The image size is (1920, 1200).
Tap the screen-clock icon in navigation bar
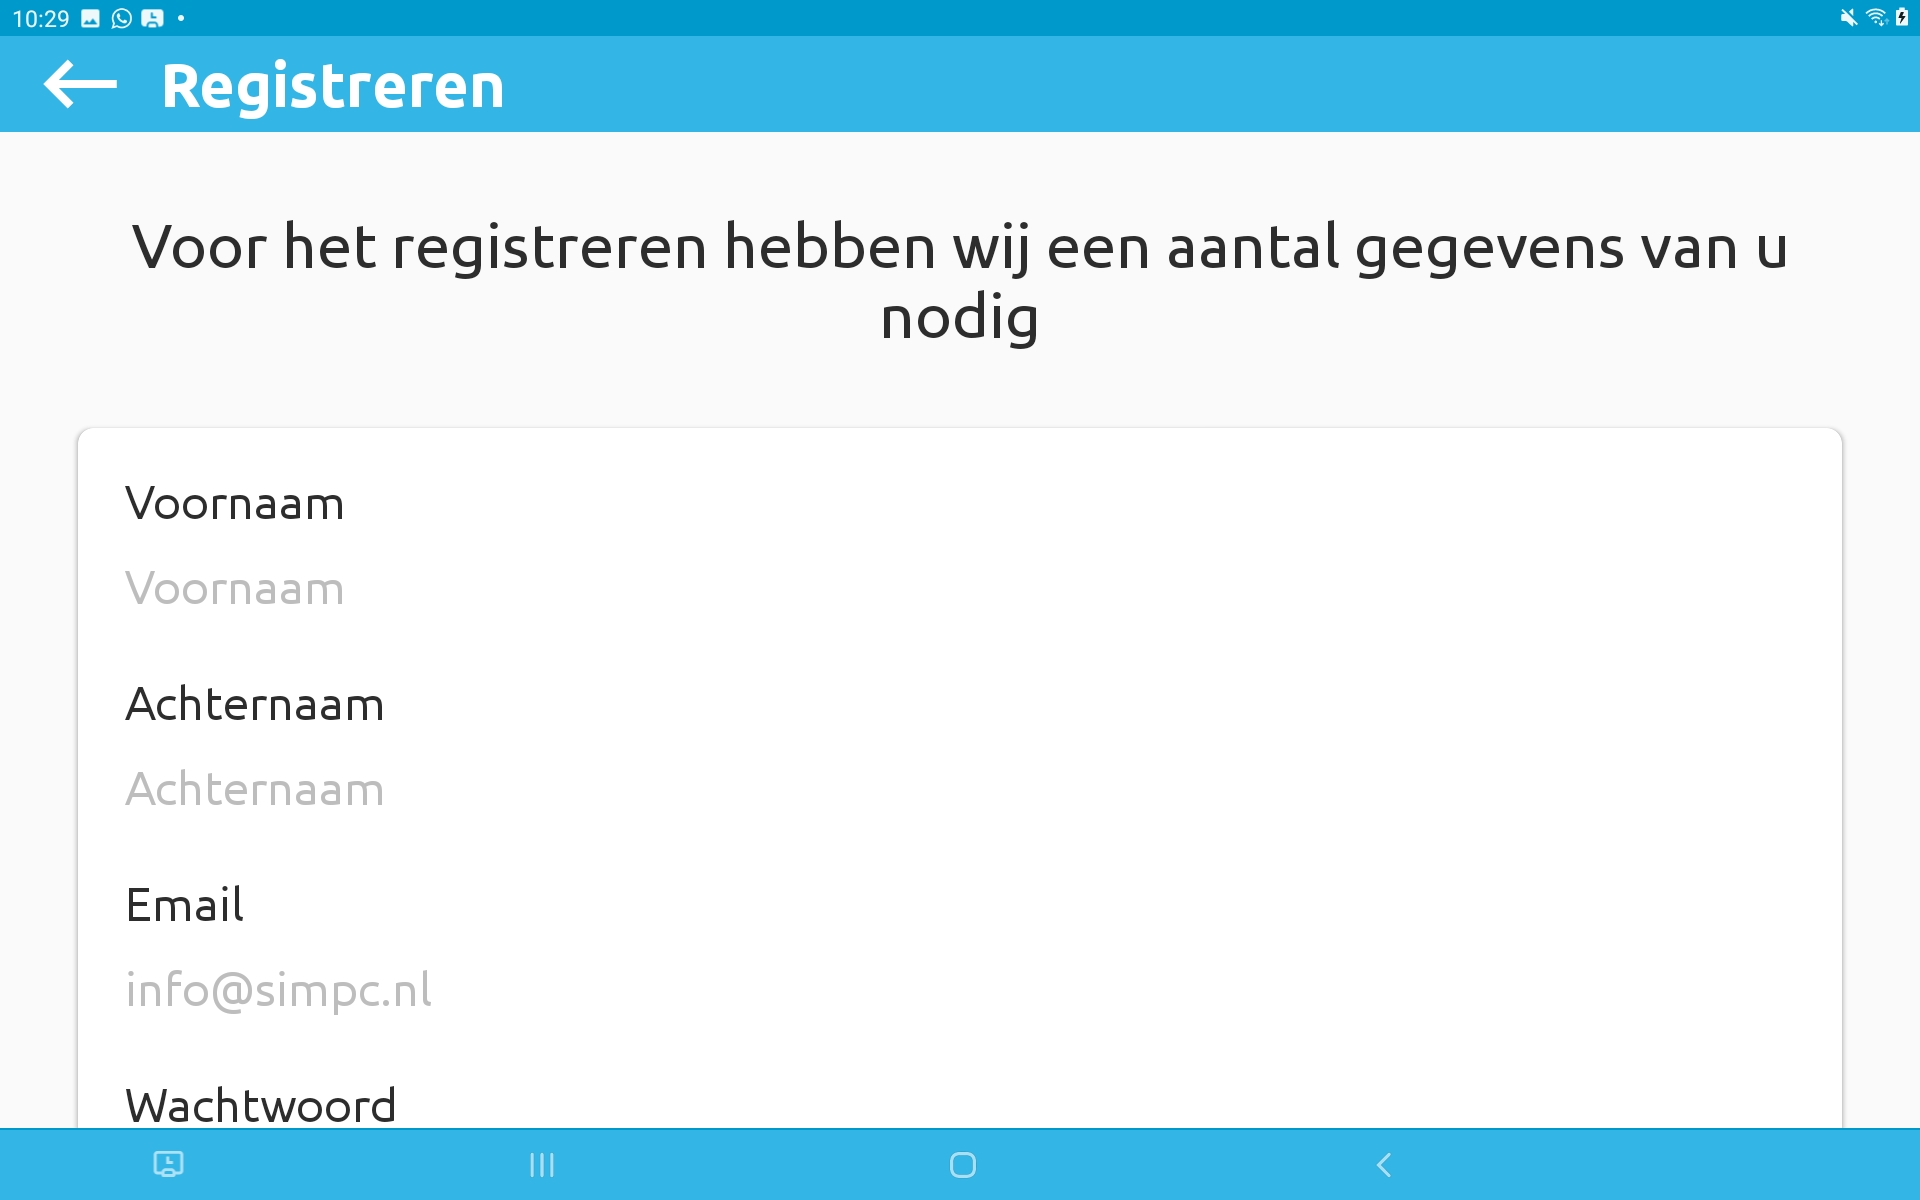pos(168,1164)
